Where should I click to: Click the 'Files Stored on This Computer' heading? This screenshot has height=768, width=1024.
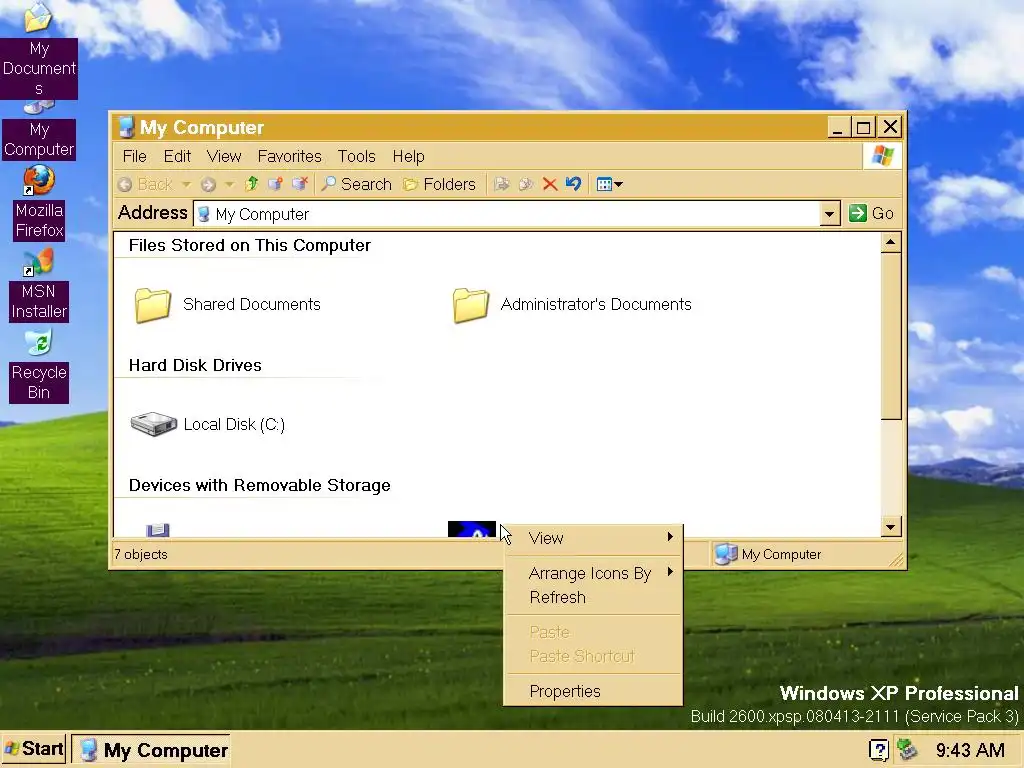[249, 246]
